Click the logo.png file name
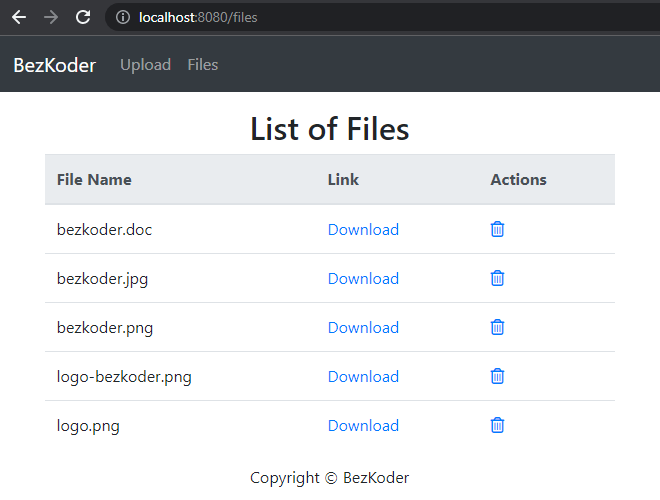Screen dimensions: 660x500 [x=88, y=426]
